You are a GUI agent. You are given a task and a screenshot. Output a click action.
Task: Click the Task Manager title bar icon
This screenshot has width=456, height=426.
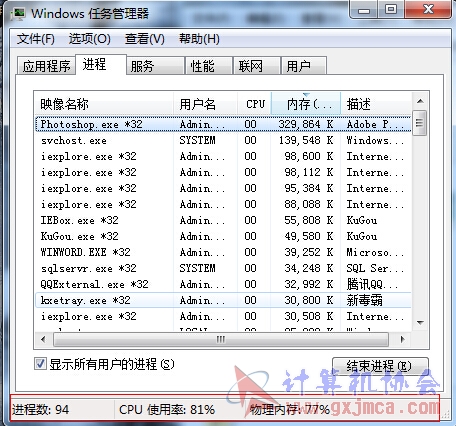click(x=18, y=14)
